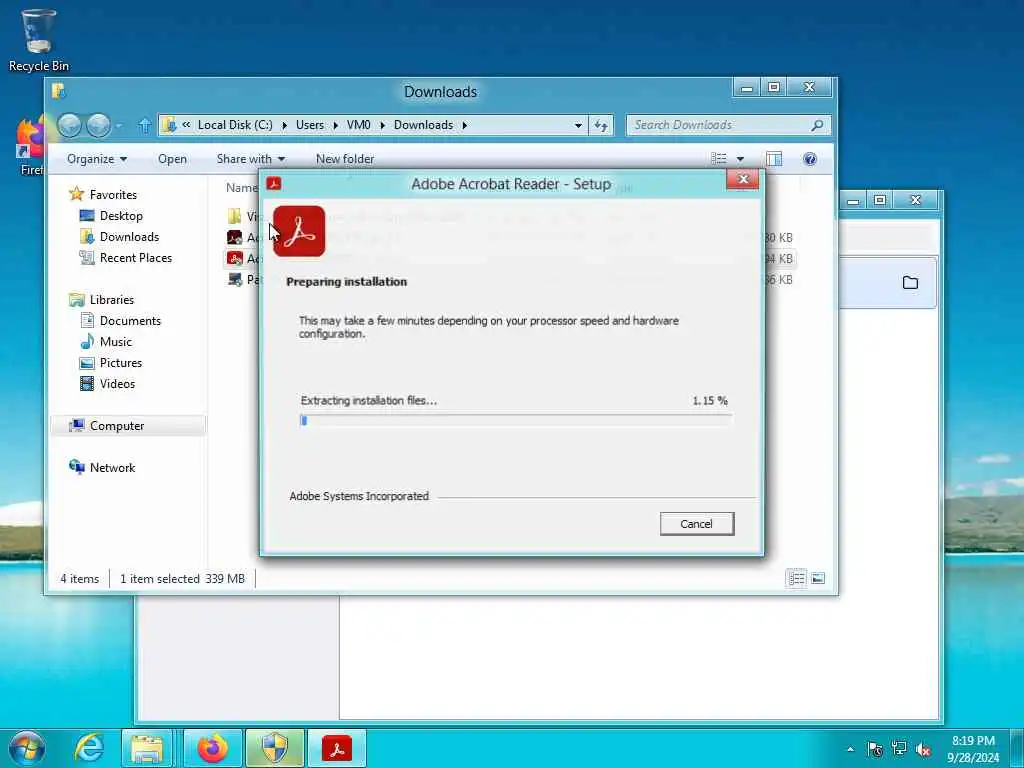Select Local Disk (C:) in address path
This screenshot has width=1024, height=768.
click(x=235, y=125)
